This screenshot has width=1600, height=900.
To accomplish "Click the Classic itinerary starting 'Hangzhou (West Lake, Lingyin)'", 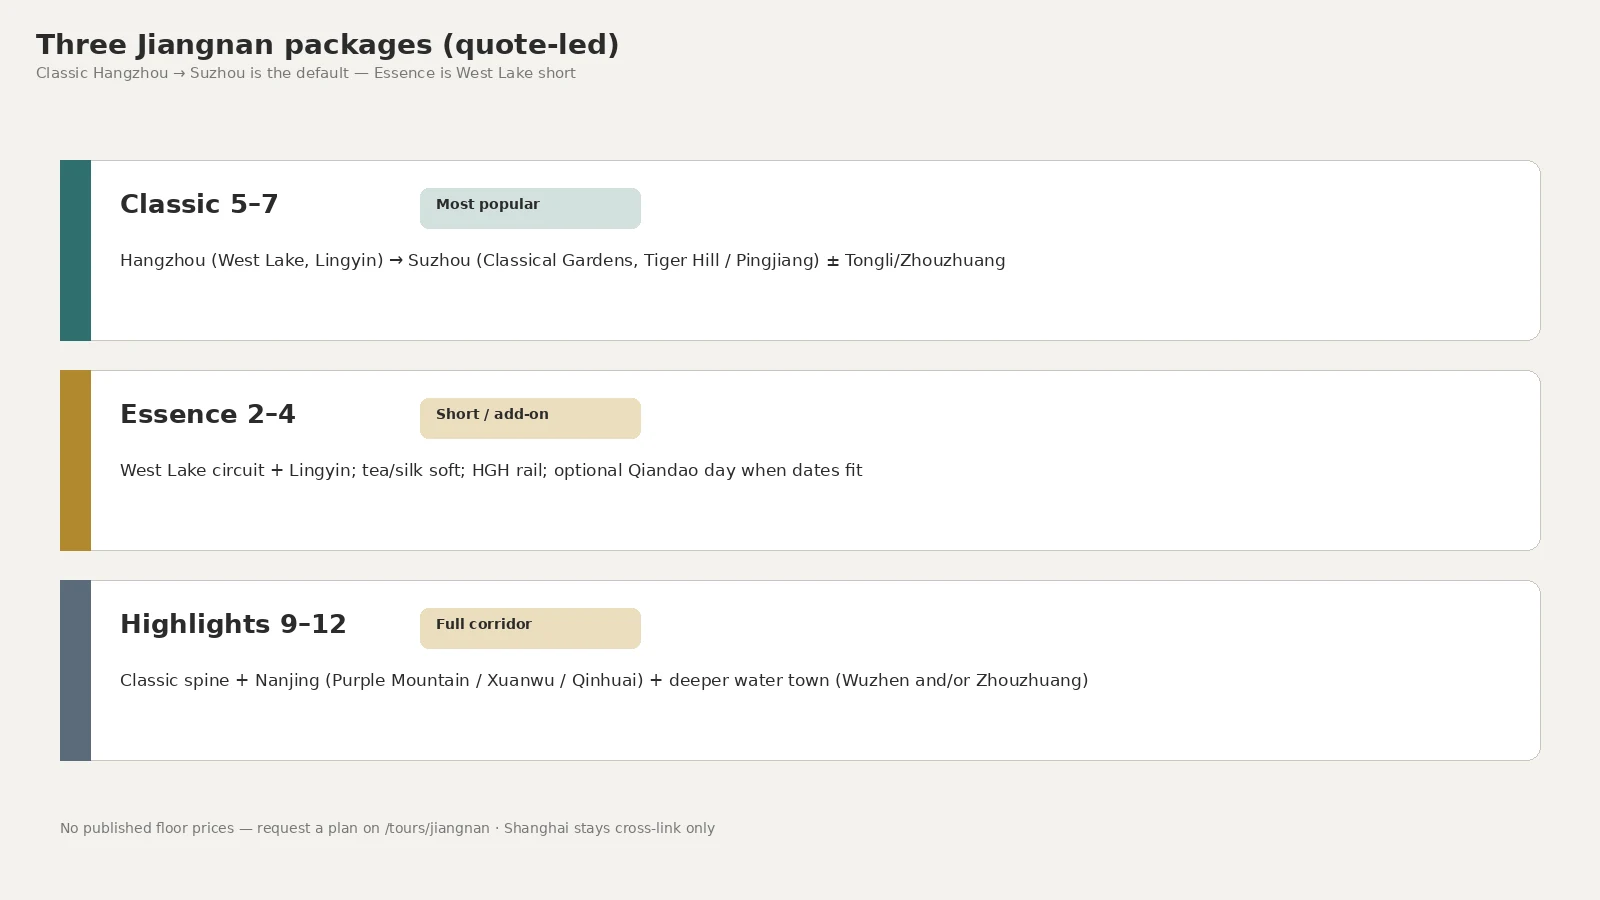I will [563, 260].
